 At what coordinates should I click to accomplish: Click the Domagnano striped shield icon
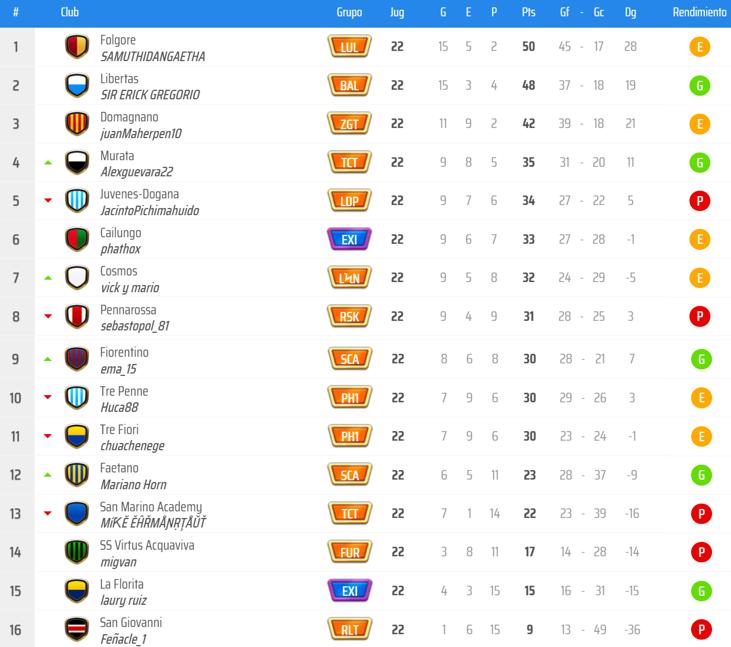tap(77, 124)
